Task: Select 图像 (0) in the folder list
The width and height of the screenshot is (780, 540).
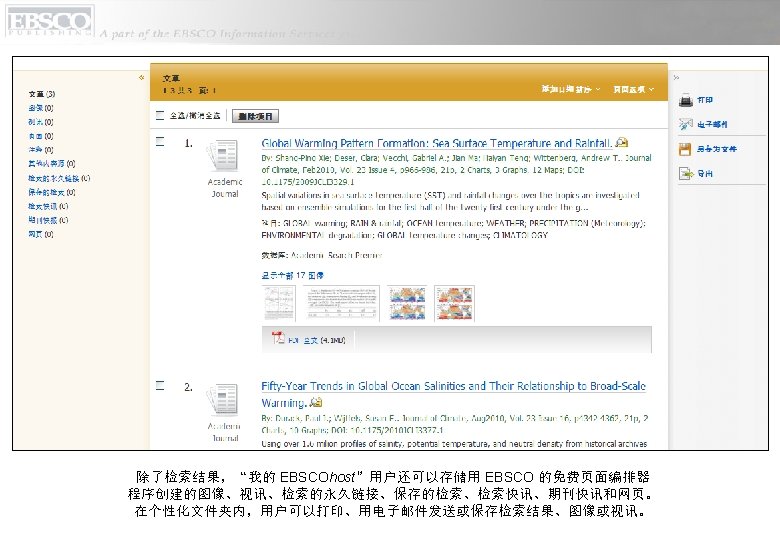Action: [41, 107]
